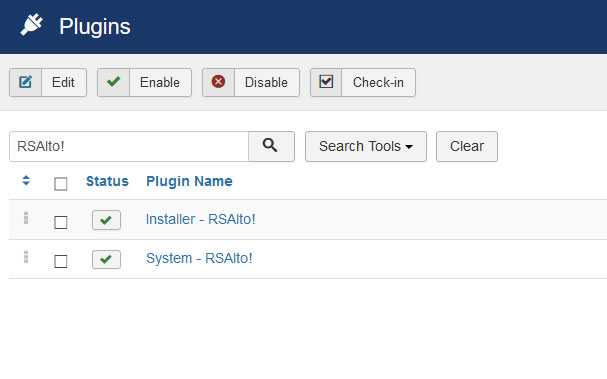Click the Clear button
This screenshot has height=379, width=607.
click(x=467, y=146)
